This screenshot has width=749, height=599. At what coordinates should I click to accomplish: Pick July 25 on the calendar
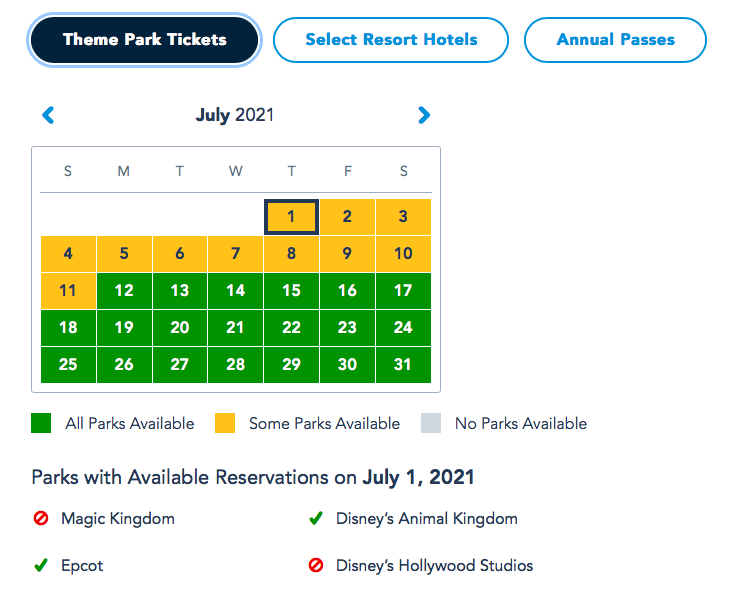tap(68, 365)
